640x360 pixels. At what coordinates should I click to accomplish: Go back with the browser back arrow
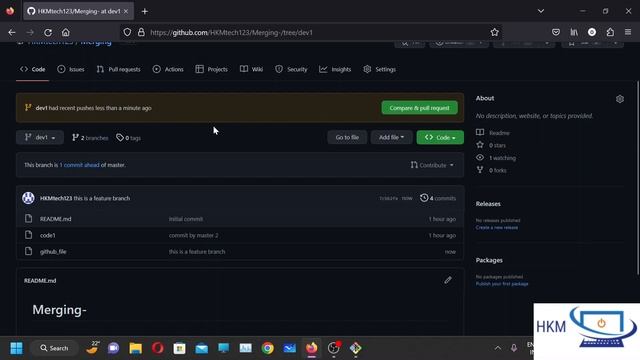pos(12,32)
